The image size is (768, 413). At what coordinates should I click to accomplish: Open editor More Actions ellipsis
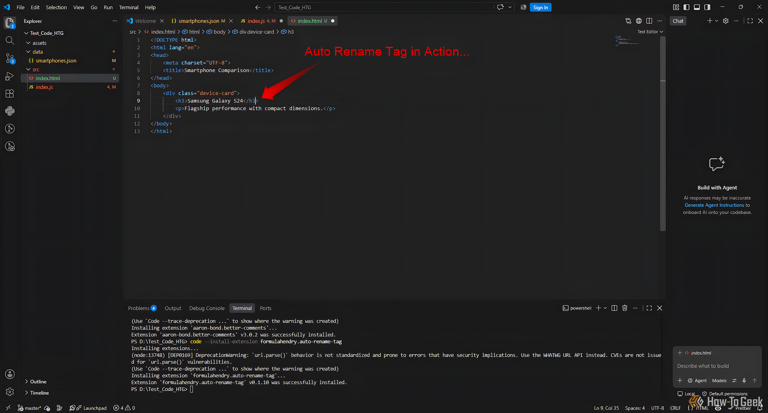pyautogui.click(x=659, y=21)
